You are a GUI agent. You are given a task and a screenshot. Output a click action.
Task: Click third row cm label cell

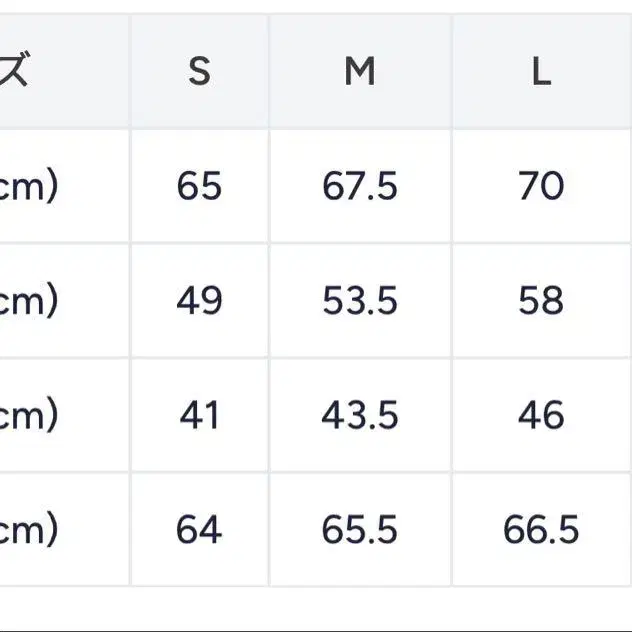click(x=64, y=415)
